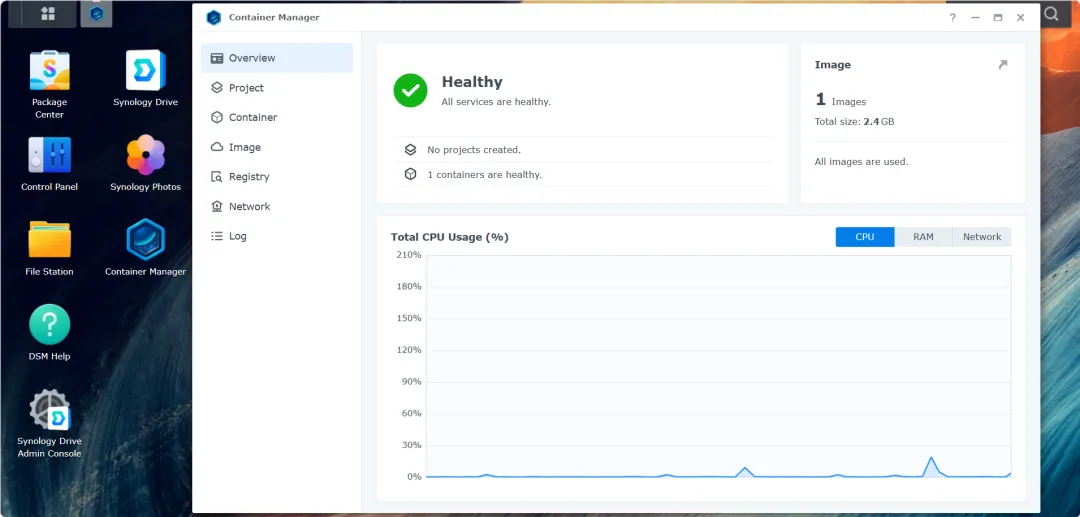
Task: Open Image section via arrow icon
Action: 1002,65
